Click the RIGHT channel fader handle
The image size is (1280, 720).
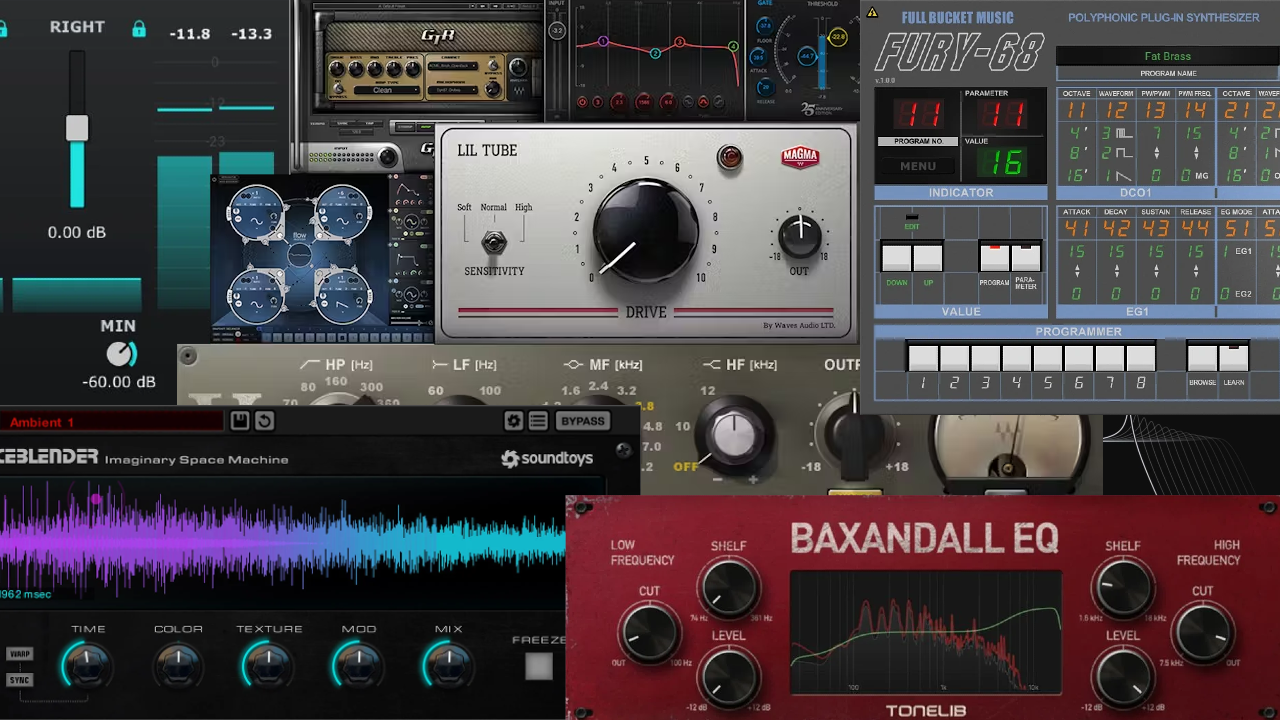[x=77, y=128]
